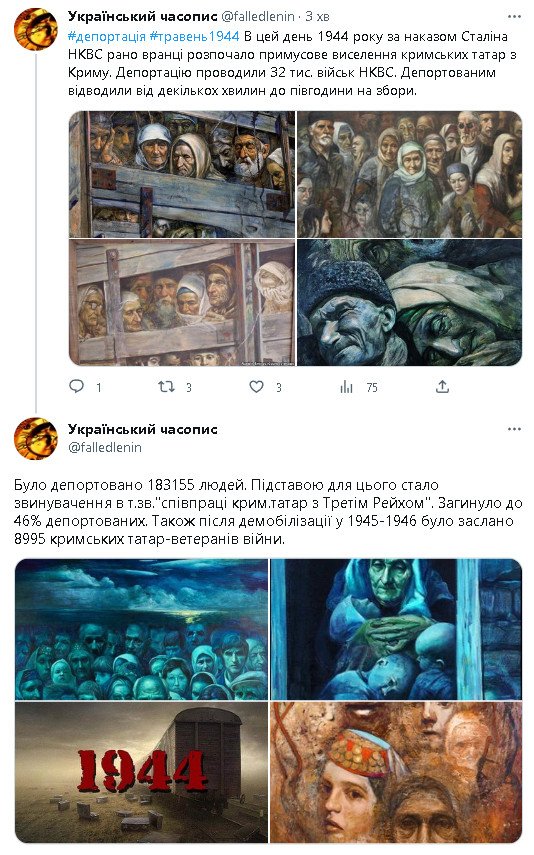View analytics bar chart icon showing 75
Image resolution: width=534 pixels, height=855 pixels.
click(x=346, y=387)
